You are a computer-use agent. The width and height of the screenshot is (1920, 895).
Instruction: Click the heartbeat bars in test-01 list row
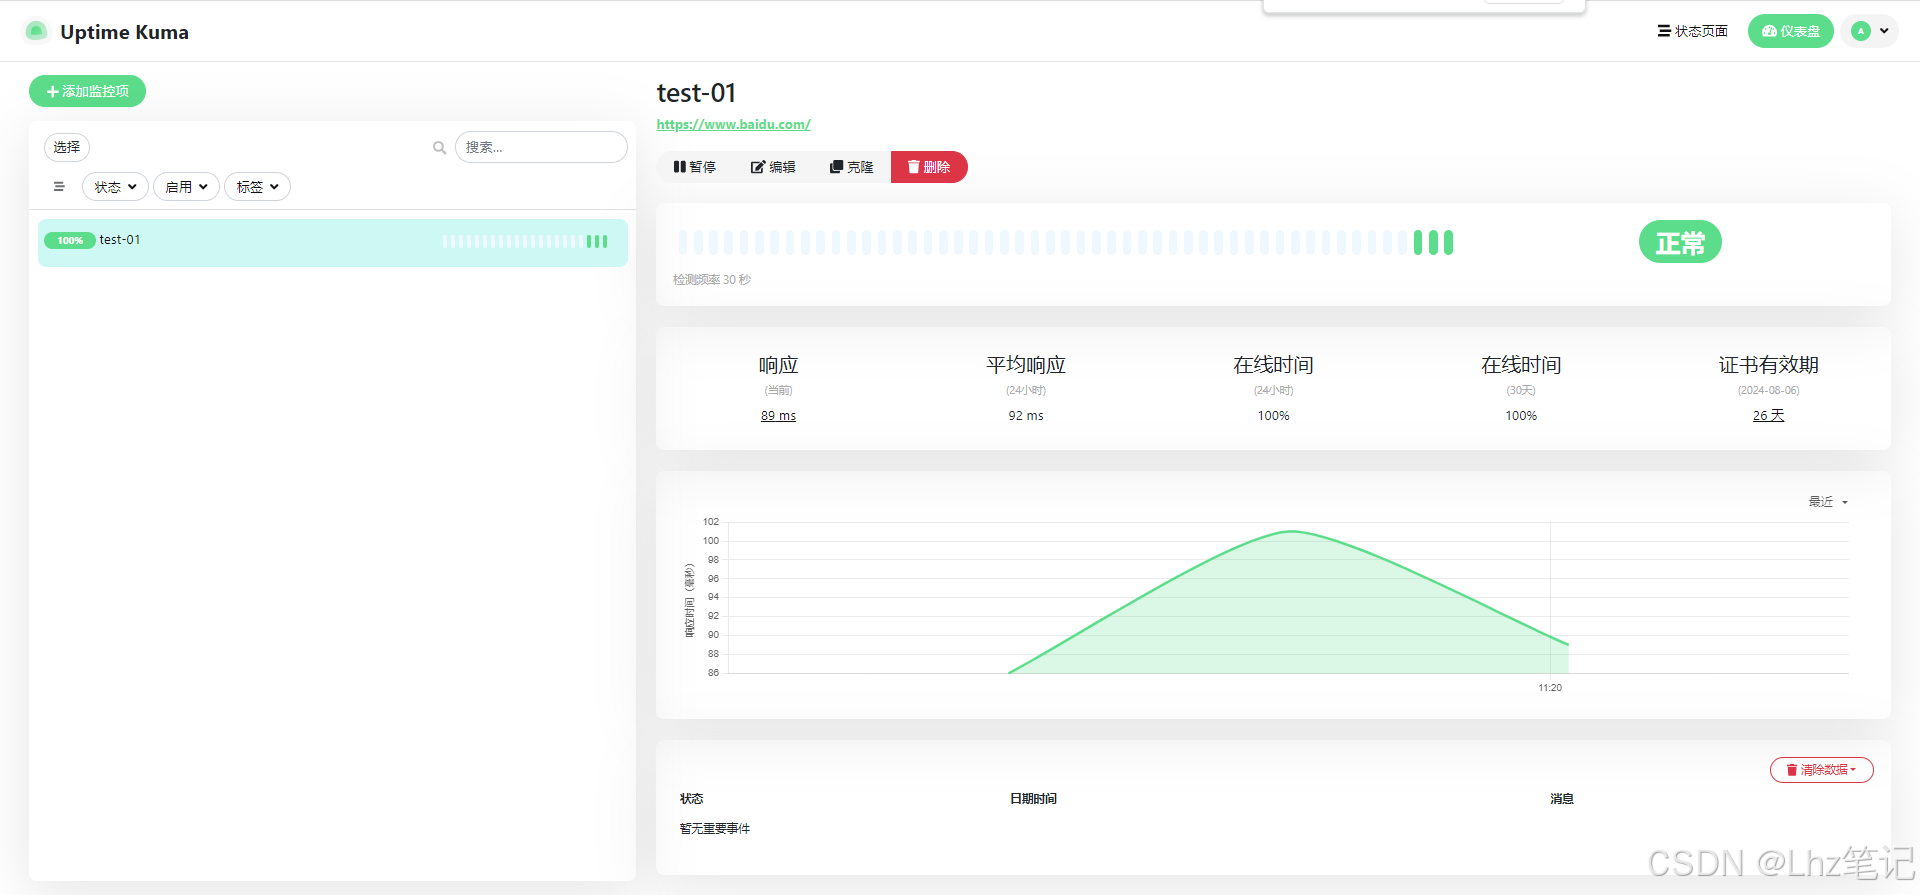(525, 242)
